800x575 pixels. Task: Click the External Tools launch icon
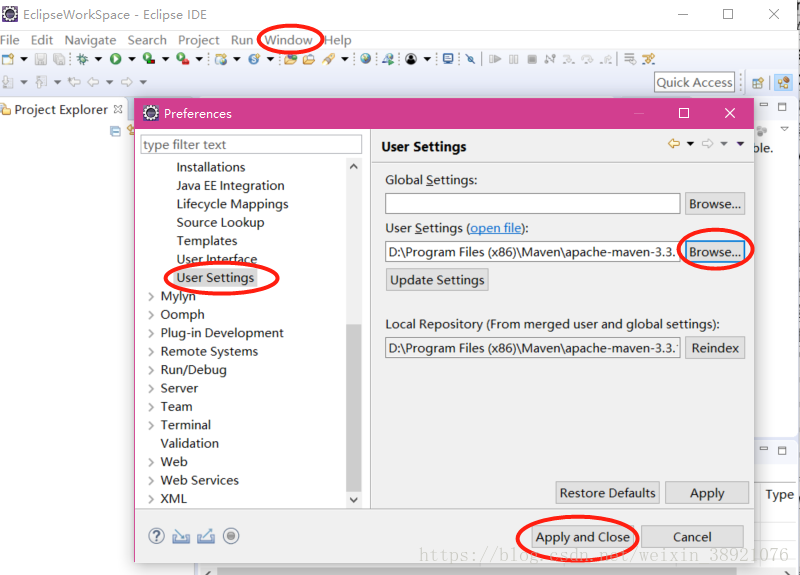pyautogui.click(x=183, y=59)
